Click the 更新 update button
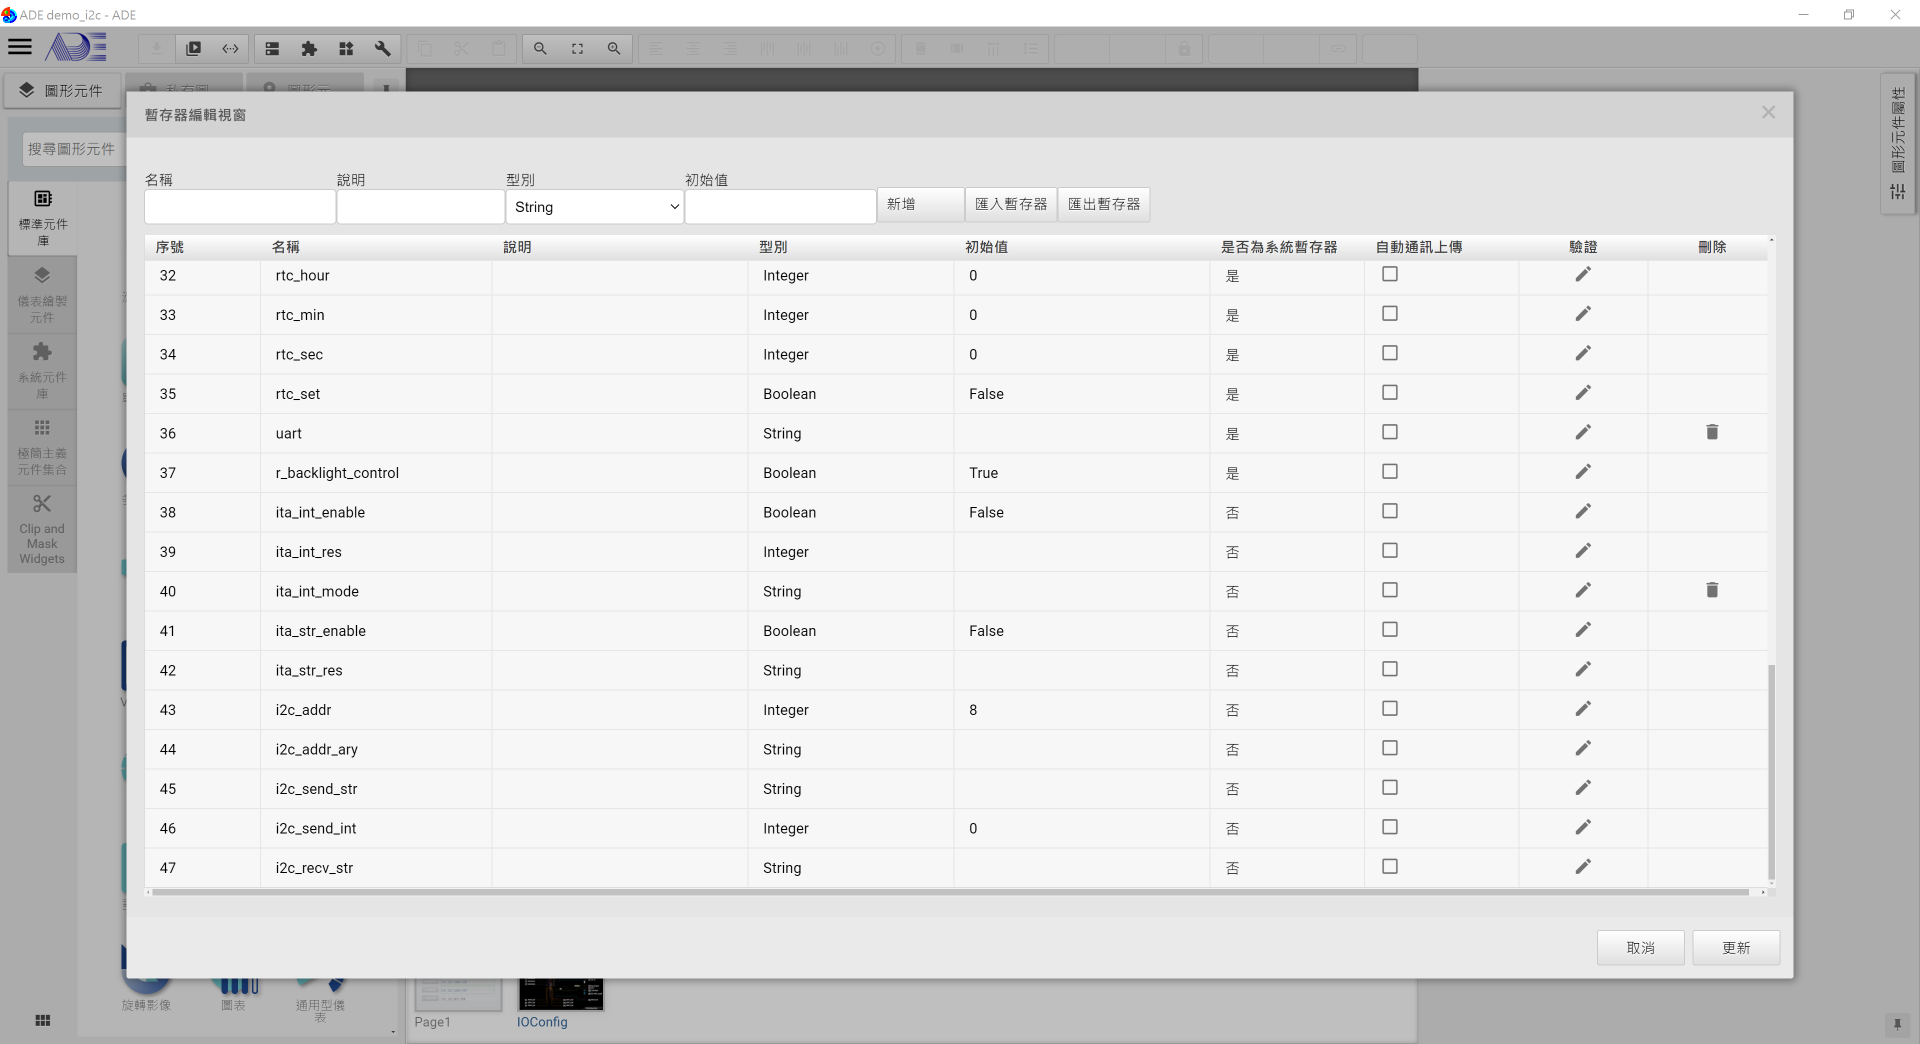 (1735, 948)
